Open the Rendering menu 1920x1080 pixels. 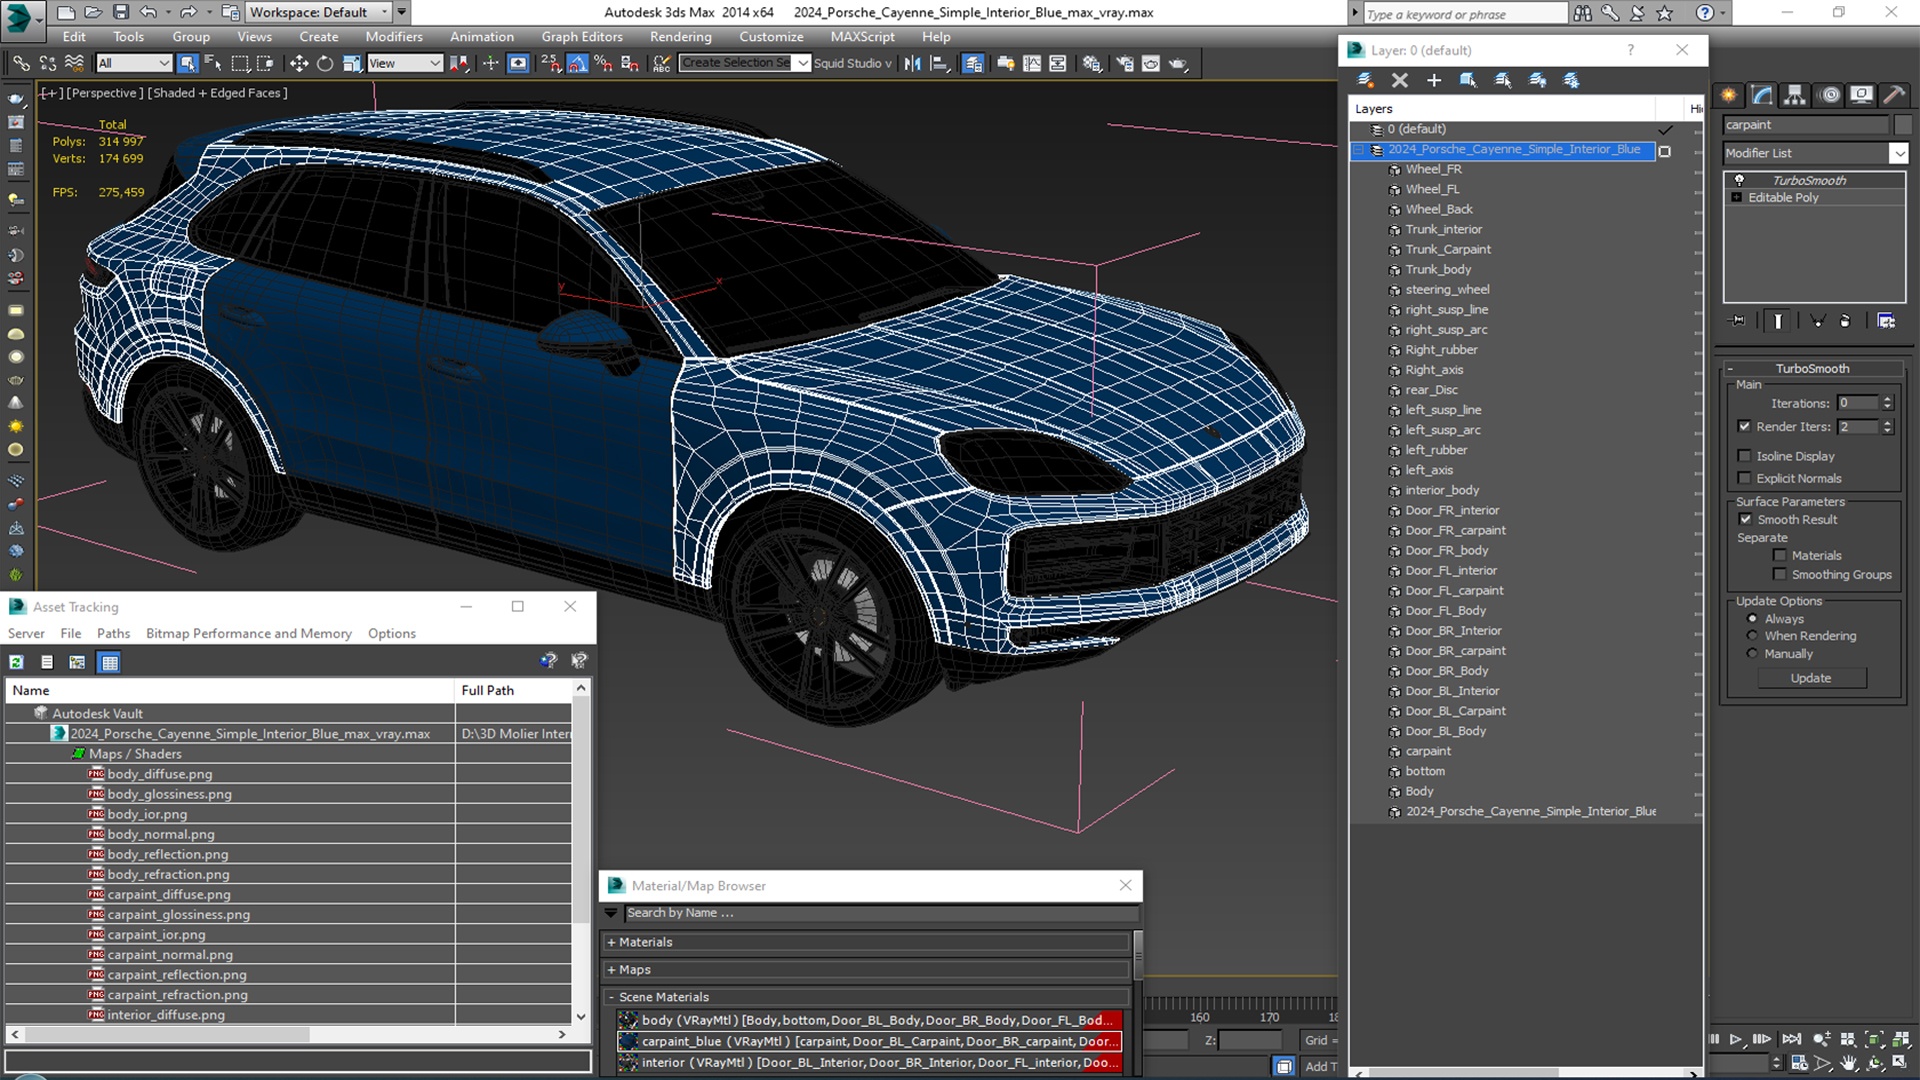[x=680, y=37]
